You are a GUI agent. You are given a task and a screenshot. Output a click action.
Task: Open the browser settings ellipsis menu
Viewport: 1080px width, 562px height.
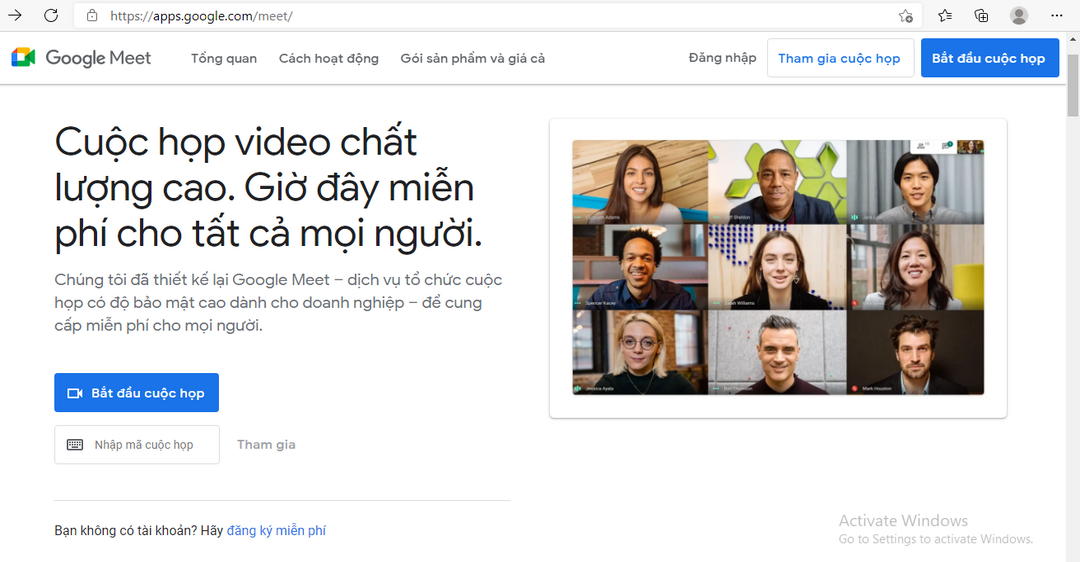(1057, 15)
